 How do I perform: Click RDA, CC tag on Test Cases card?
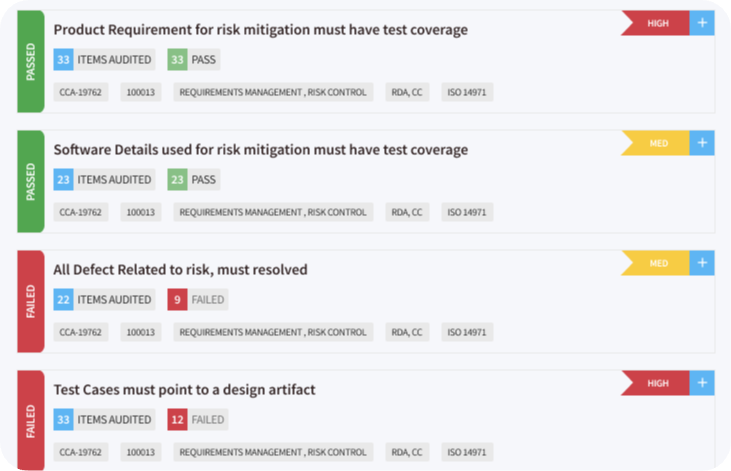(x=405, y=452)
